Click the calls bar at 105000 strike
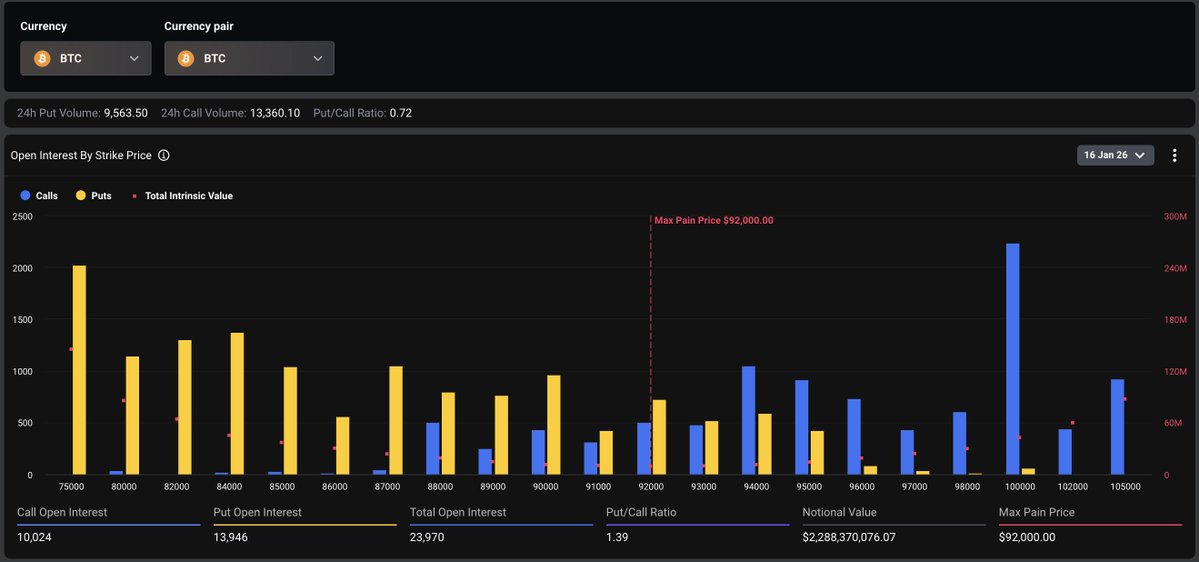Viewport: 1199px width, 562px height. pyautogui.click(x=1117, y=427)
